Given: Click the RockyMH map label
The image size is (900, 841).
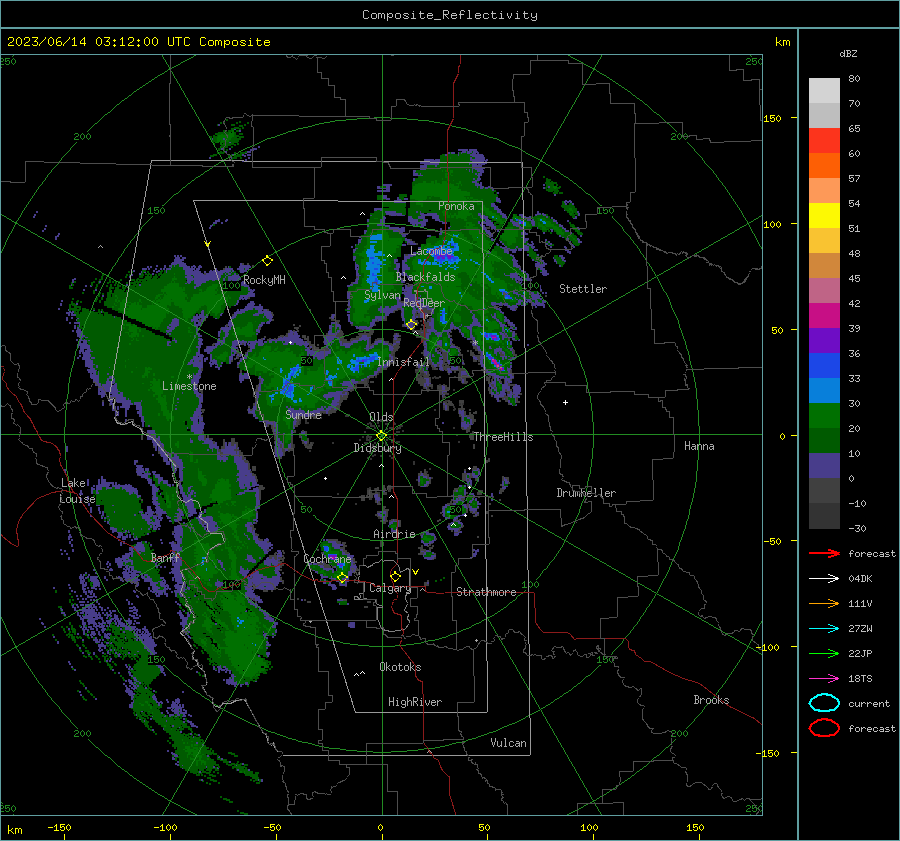Looking at the screenshot, I should click(x=264, y=280).
